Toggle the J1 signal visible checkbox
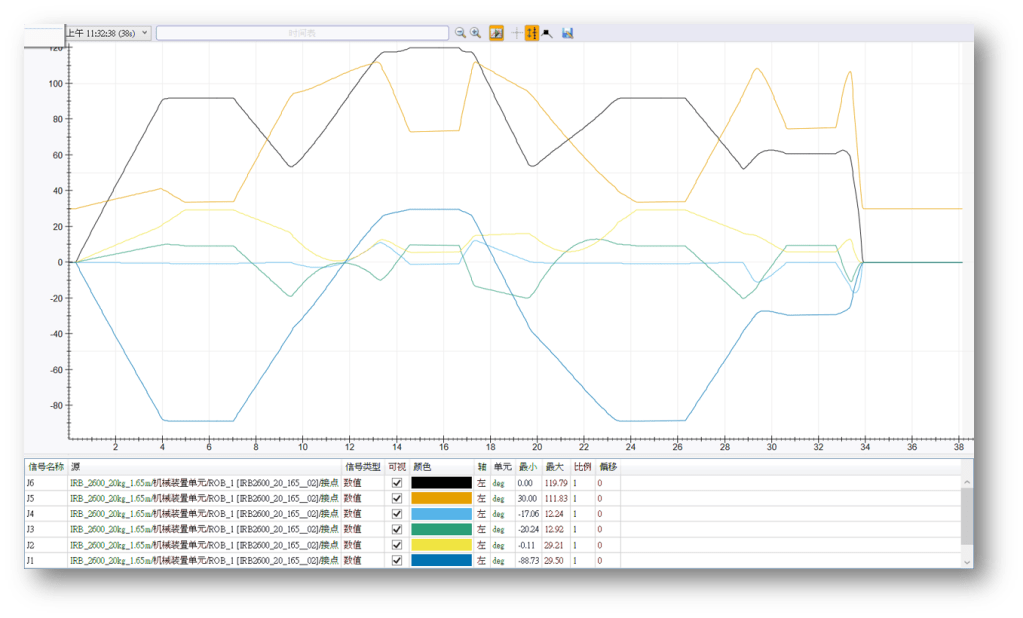The height and width of the screenshot is (618, 1023). (397, 561)
